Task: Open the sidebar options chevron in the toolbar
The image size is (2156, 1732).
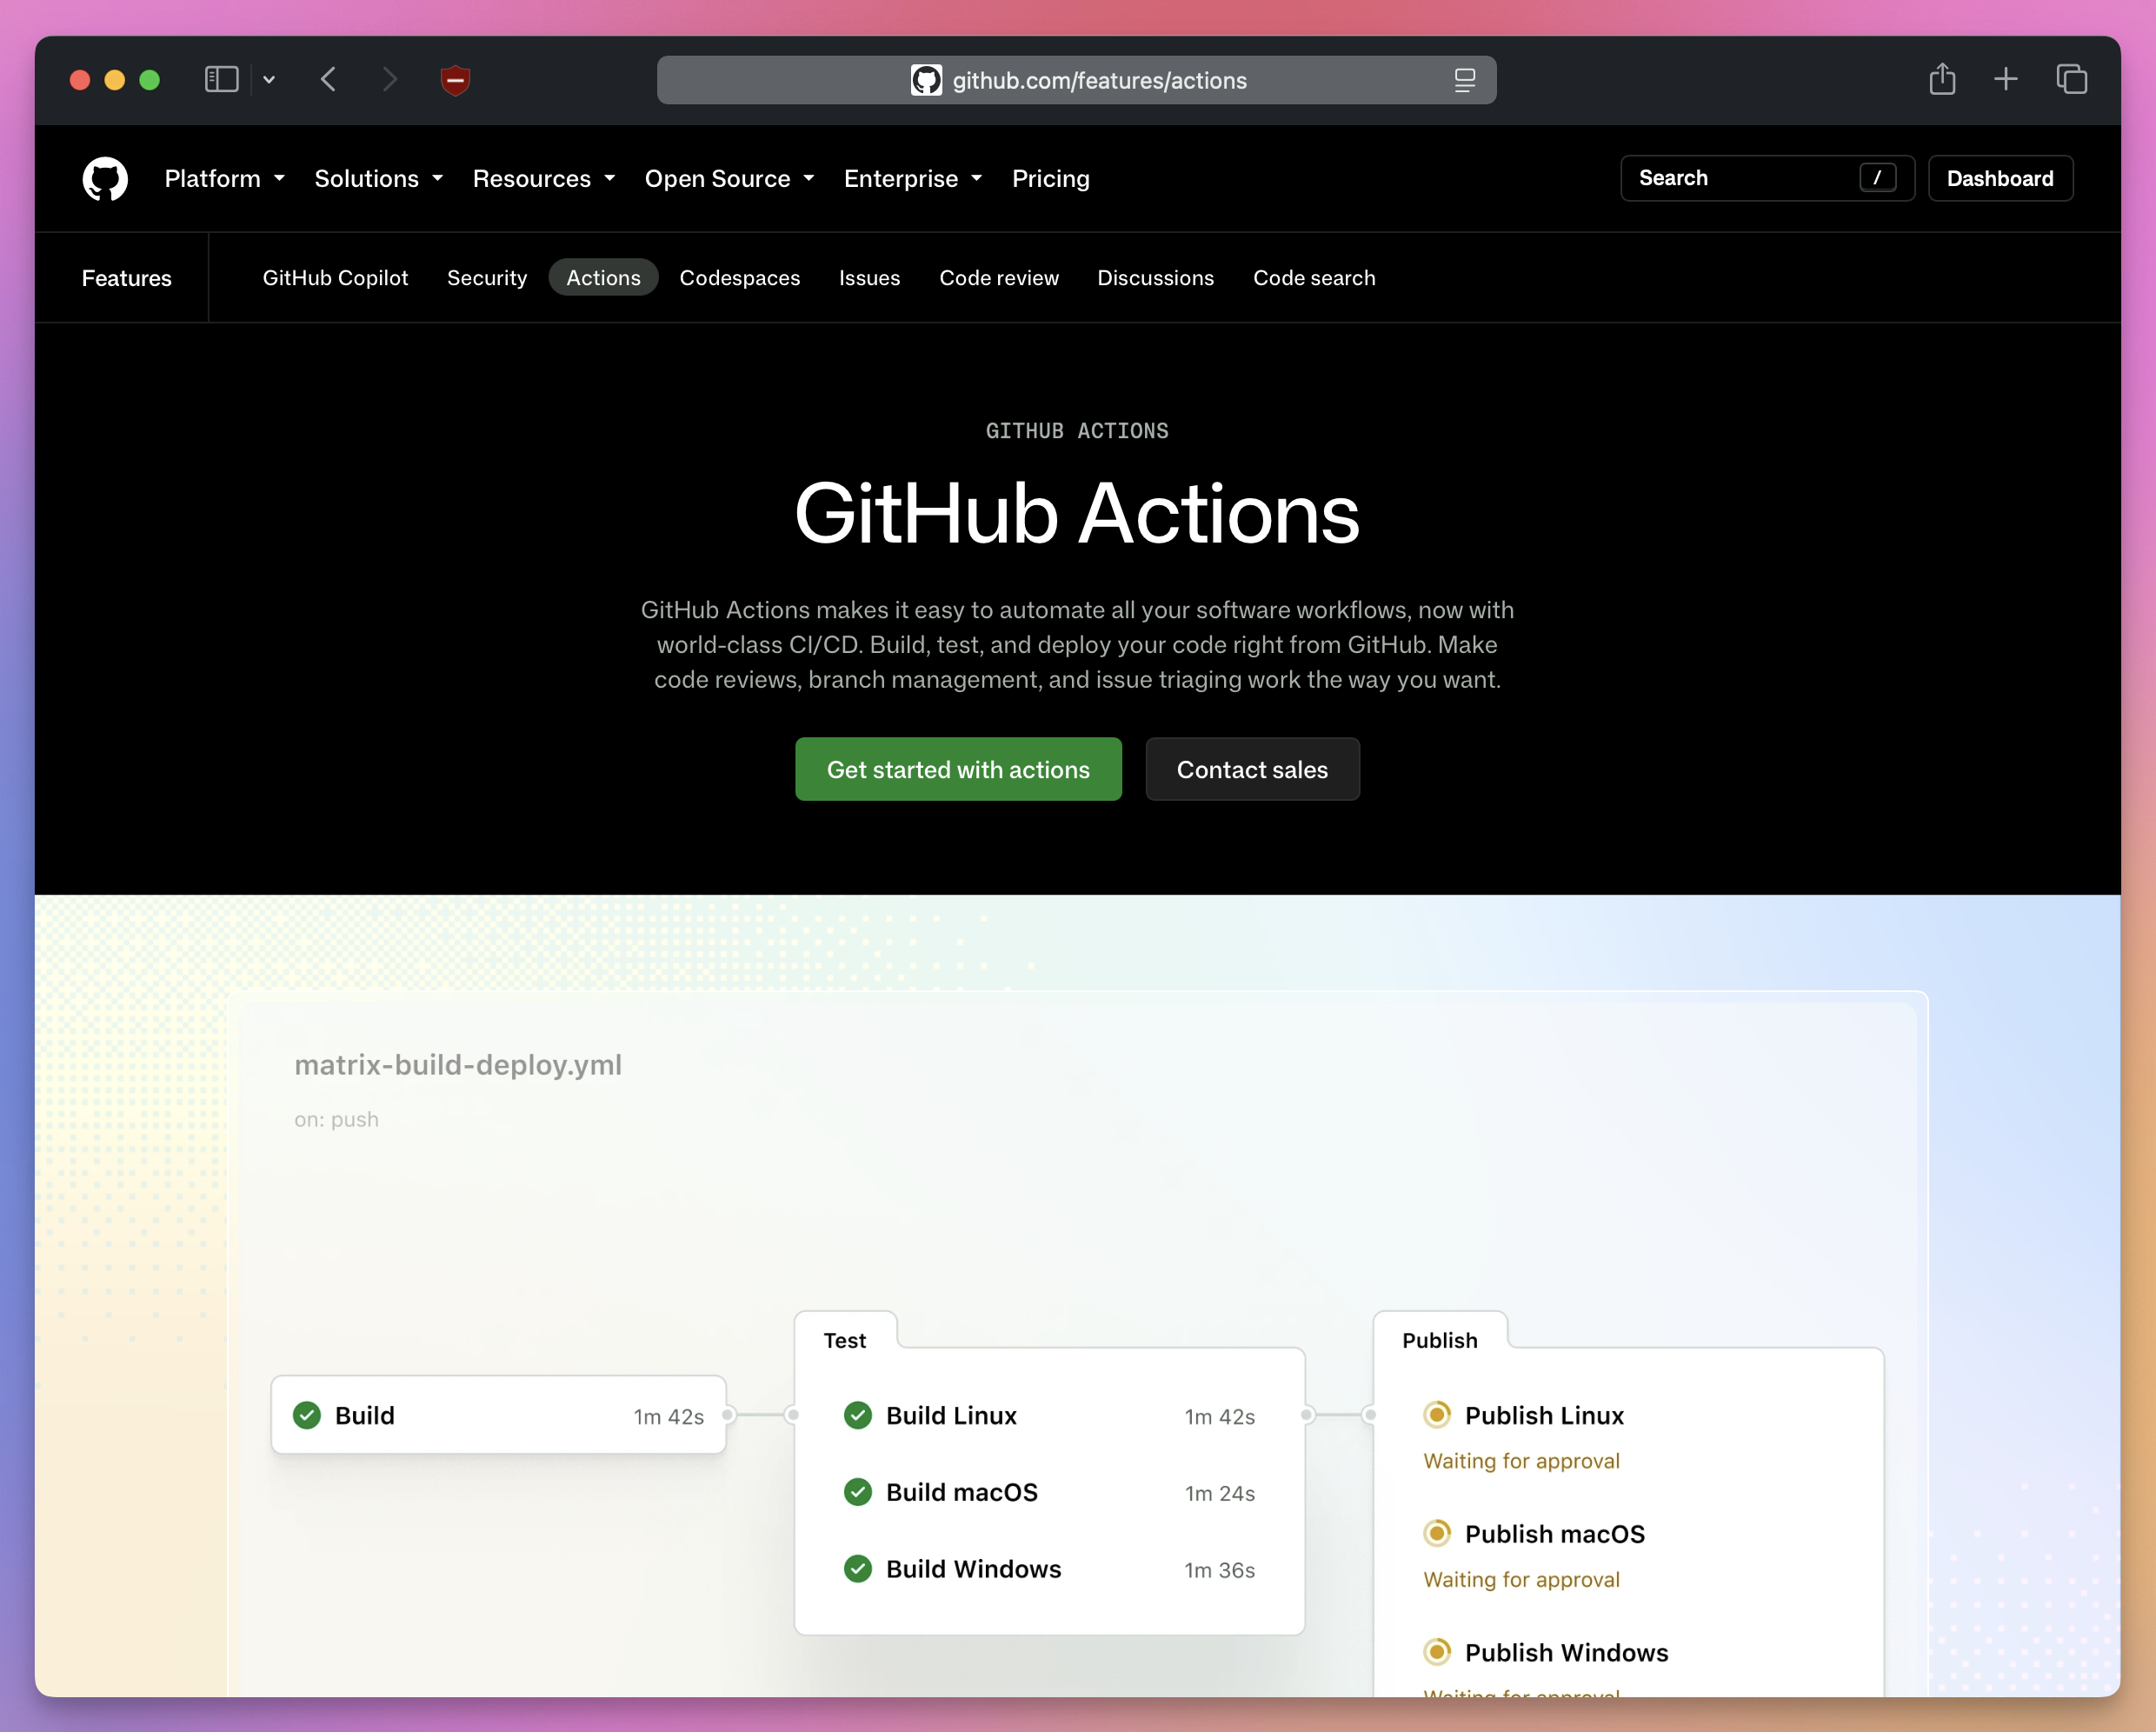Action: pyautogui.click(x=269, y=79)
